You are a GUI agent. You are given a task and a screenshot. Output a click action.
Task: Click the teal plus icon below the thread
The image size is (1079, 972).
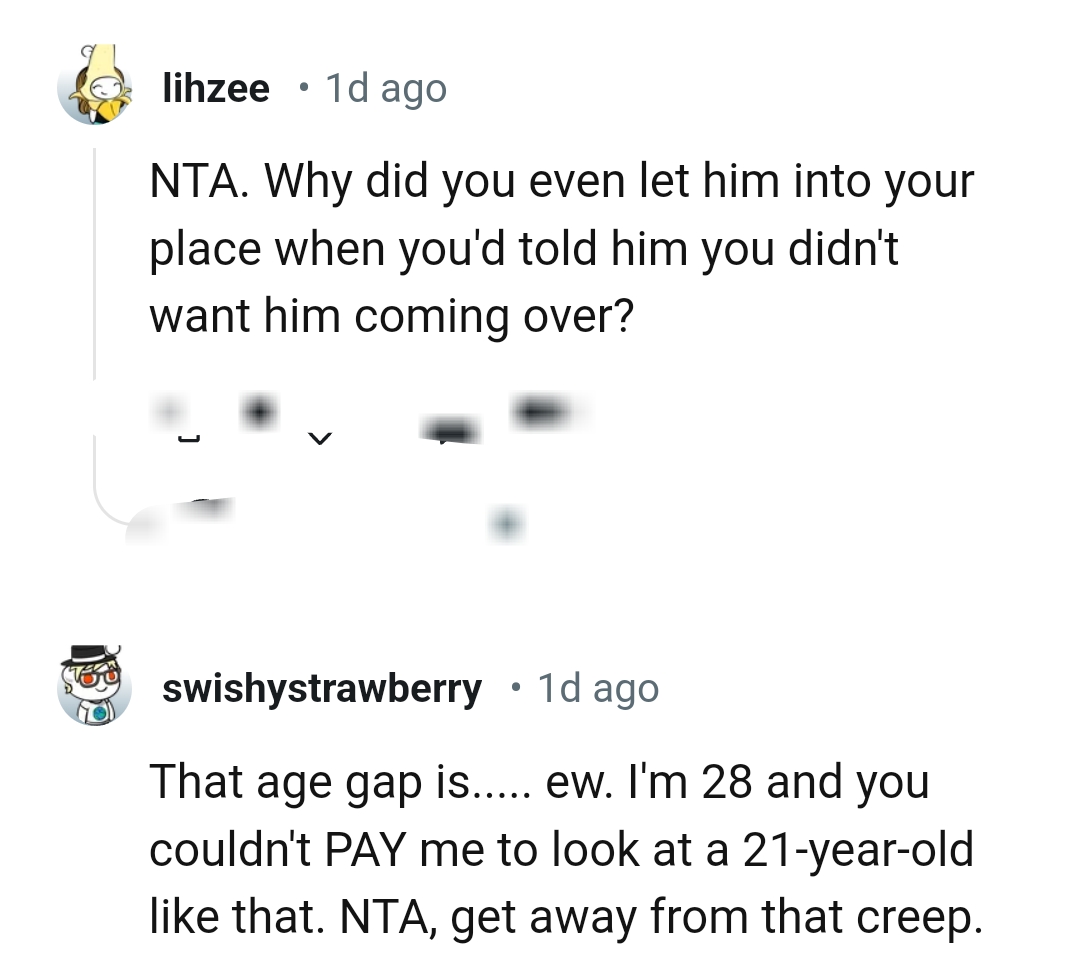click(508, 522)
